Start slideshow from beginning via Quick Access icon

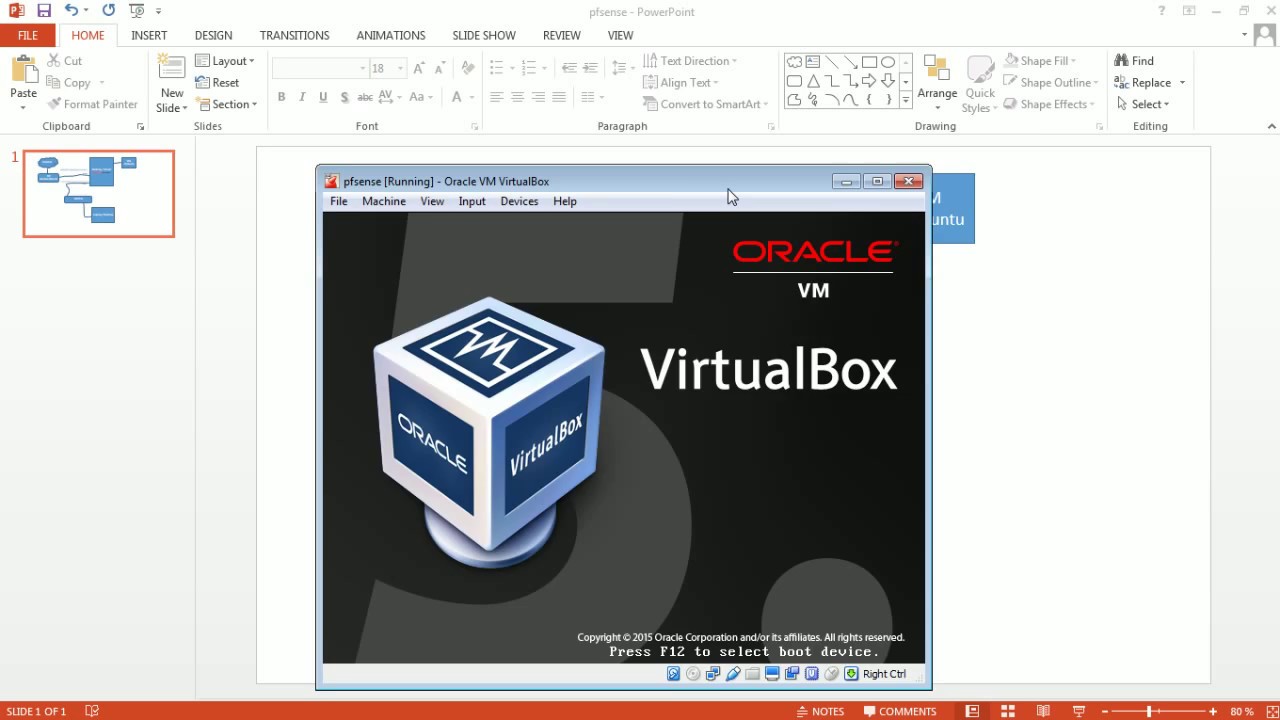[x=136, y=11]
